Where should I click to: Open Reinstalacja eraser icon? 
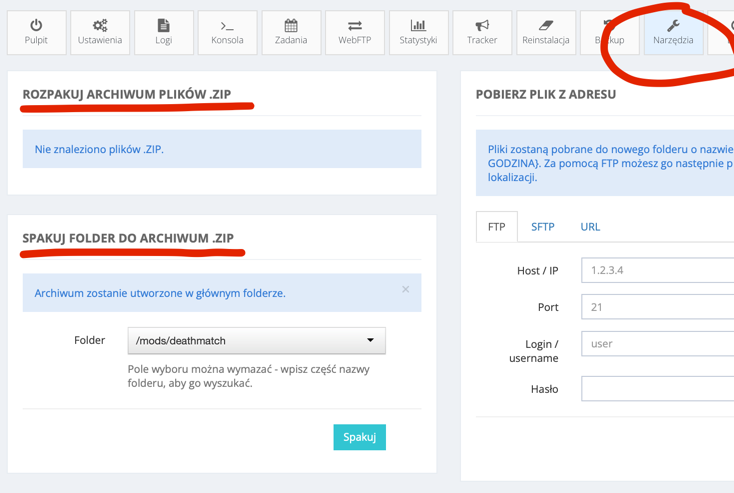pos(546,26)
